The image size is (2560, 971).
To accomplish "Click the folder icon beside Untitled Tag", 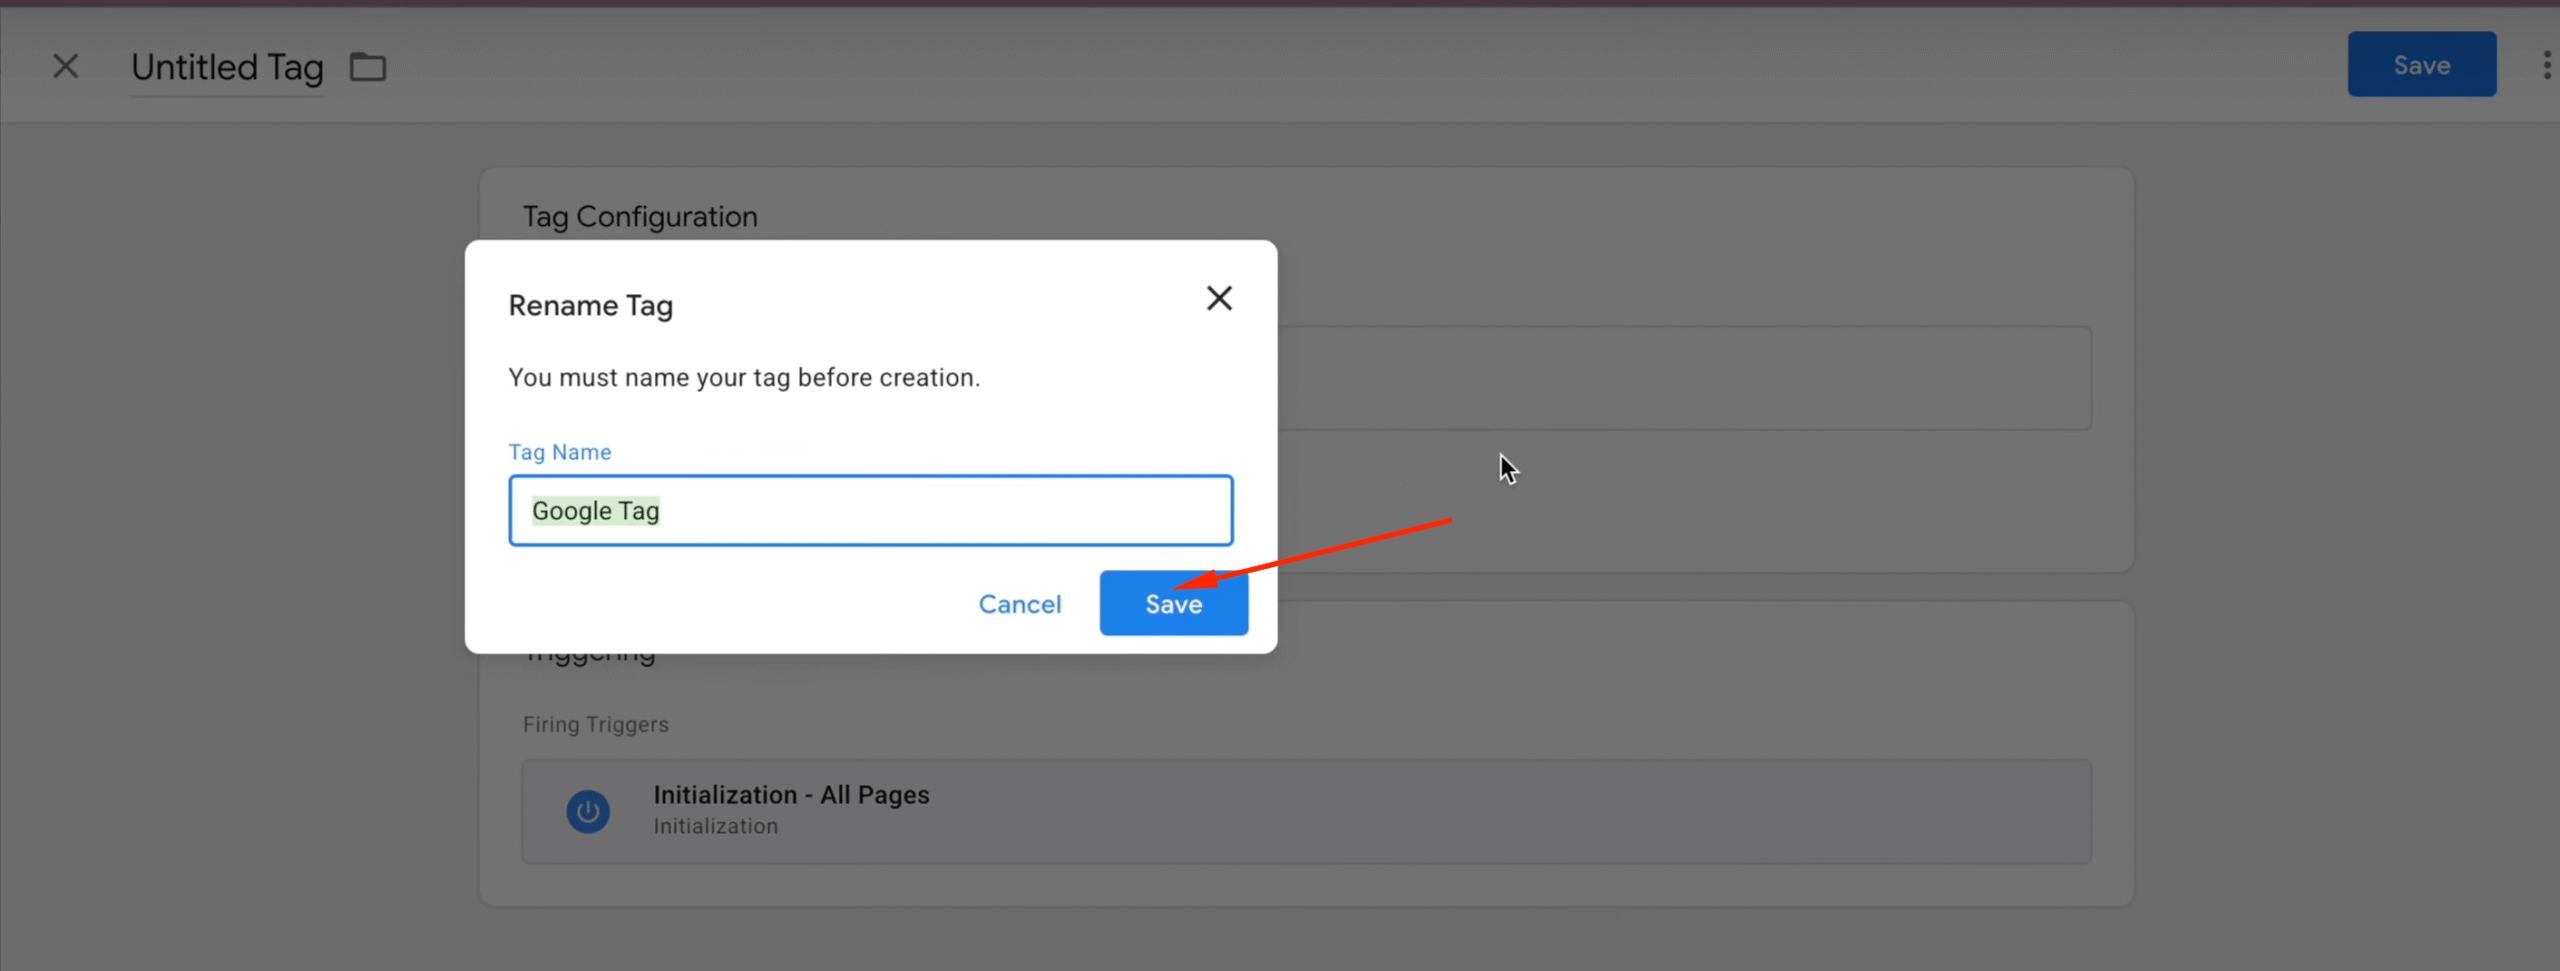I will click(x=368, y=67).
